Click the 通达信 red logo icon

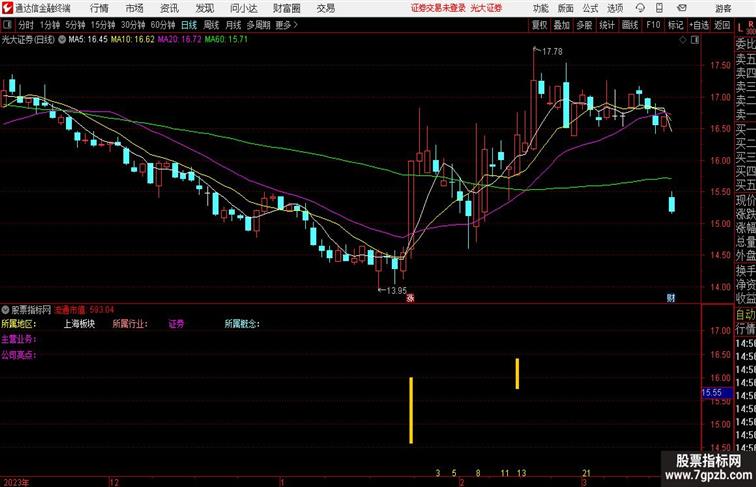[x=7, y=8]
